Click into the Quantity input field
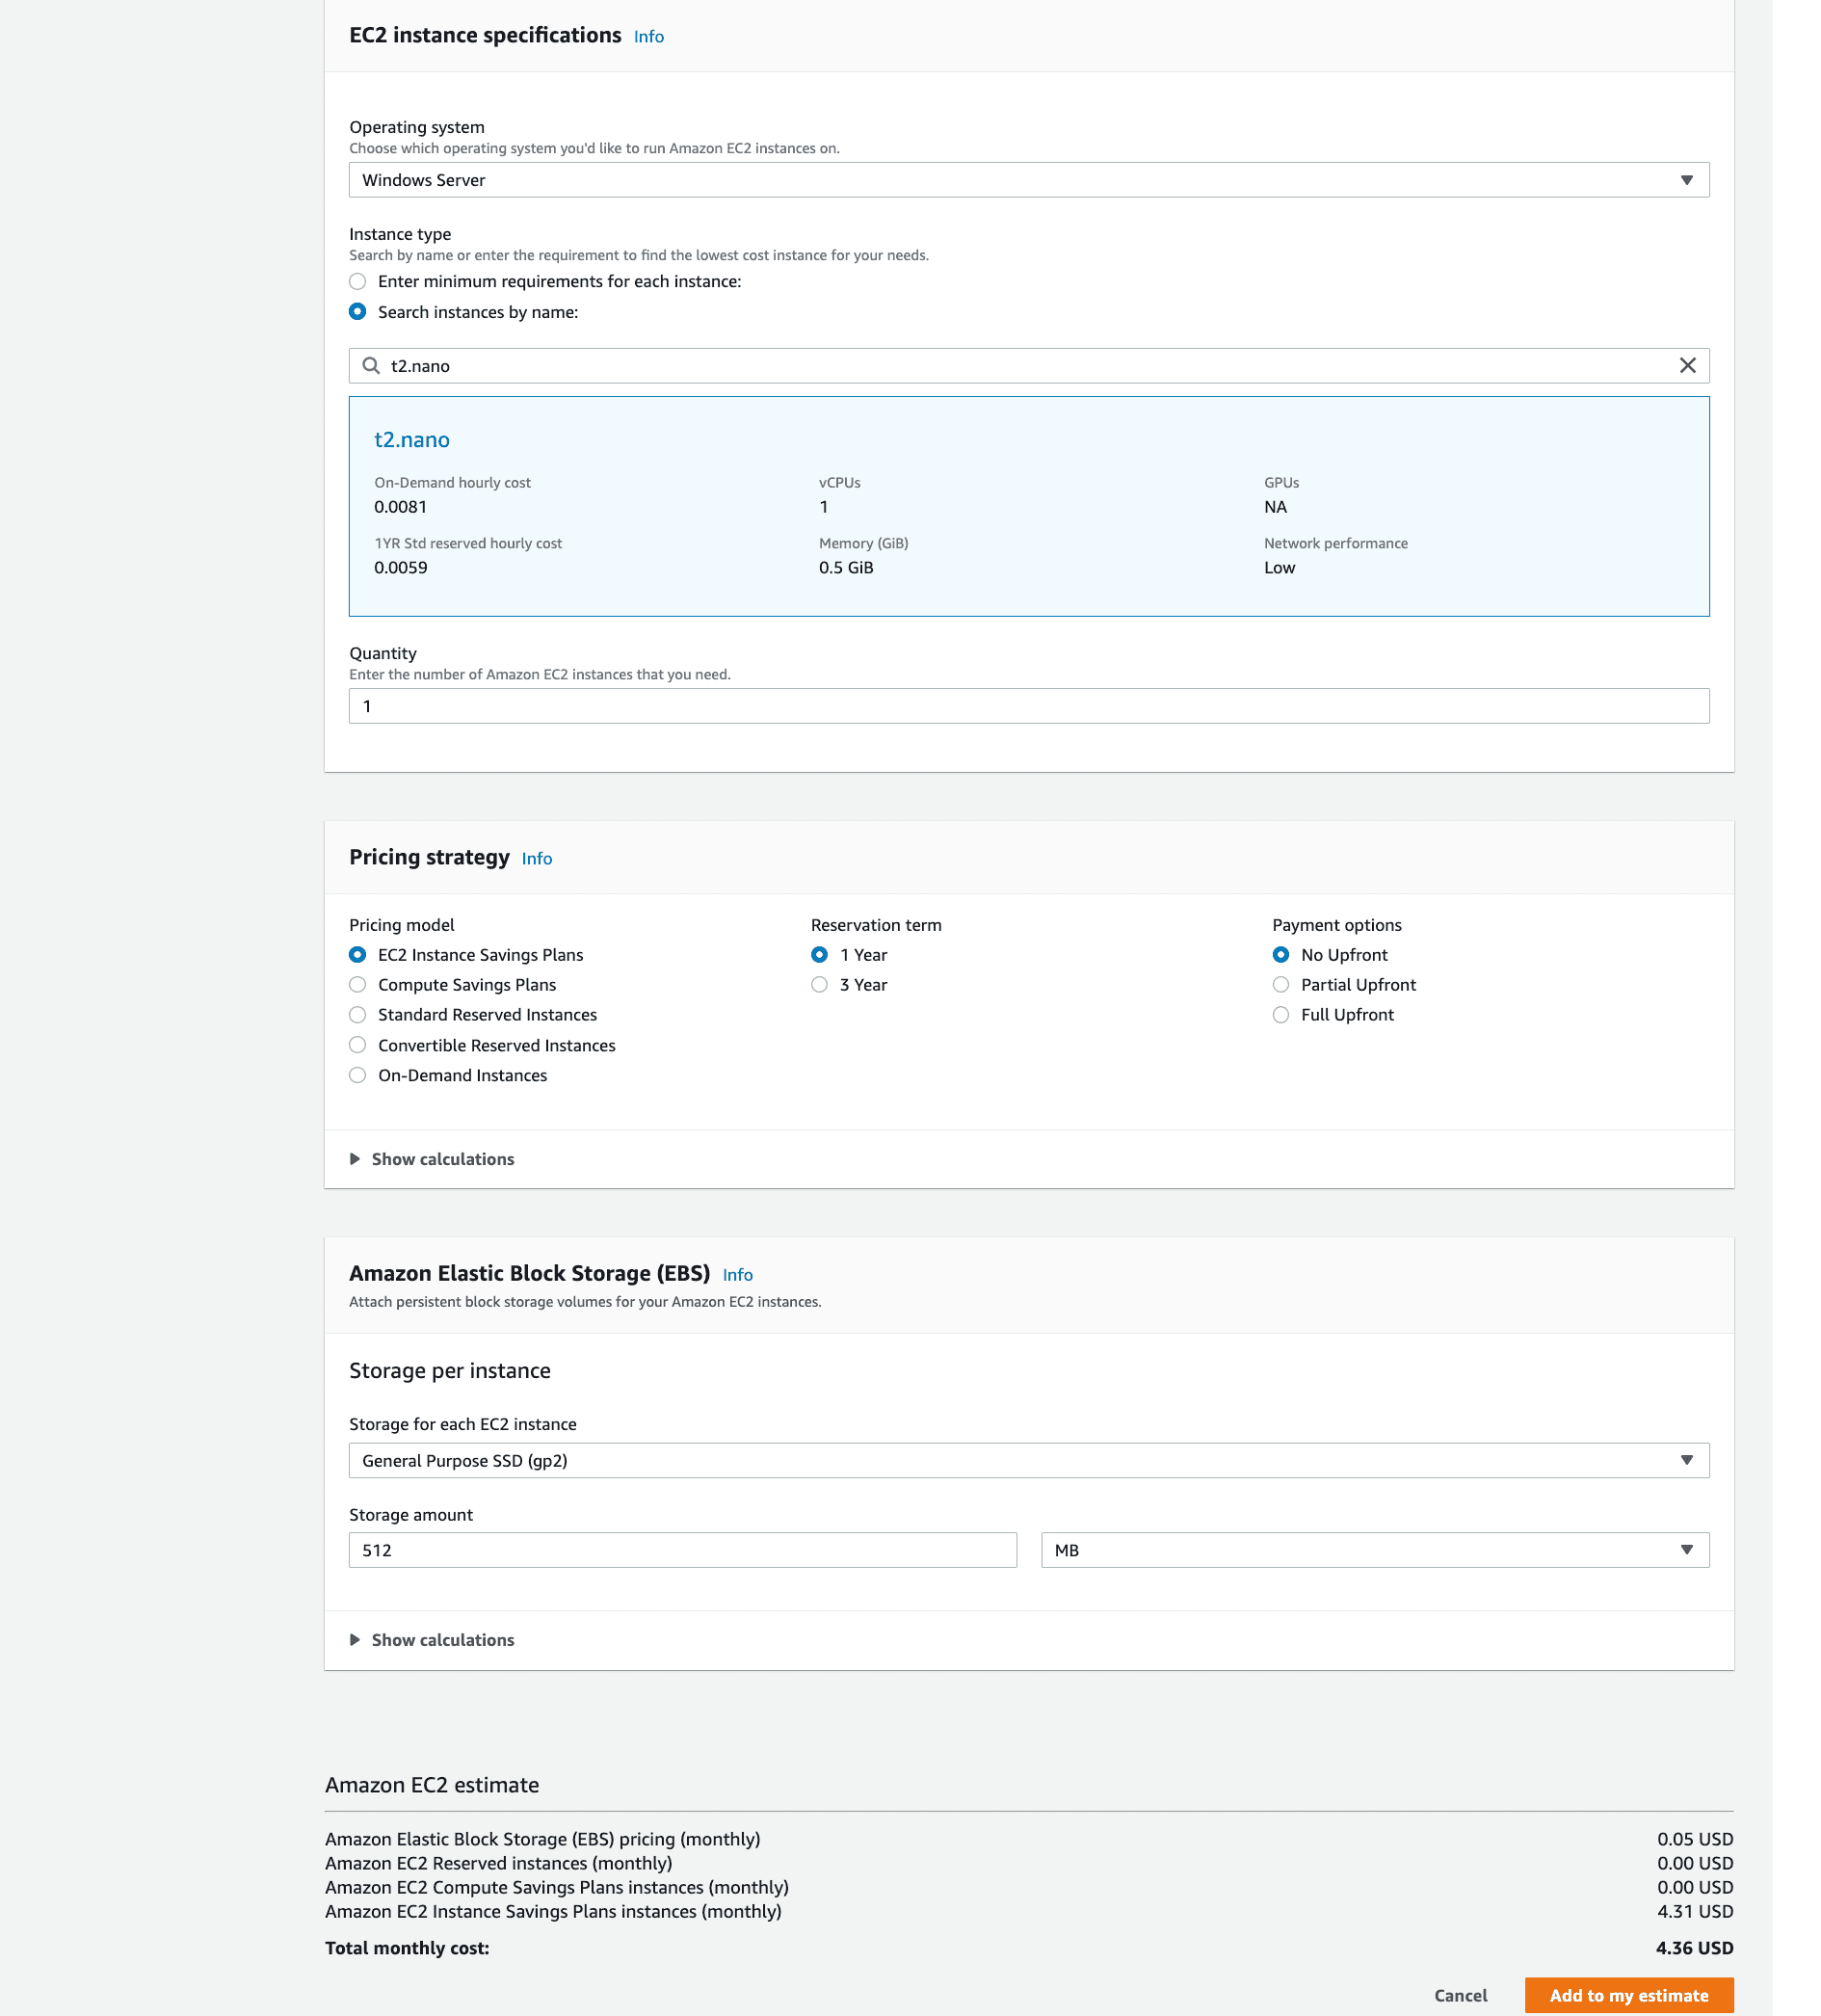1821x2016 pixels. click(x=1029, y=706)
